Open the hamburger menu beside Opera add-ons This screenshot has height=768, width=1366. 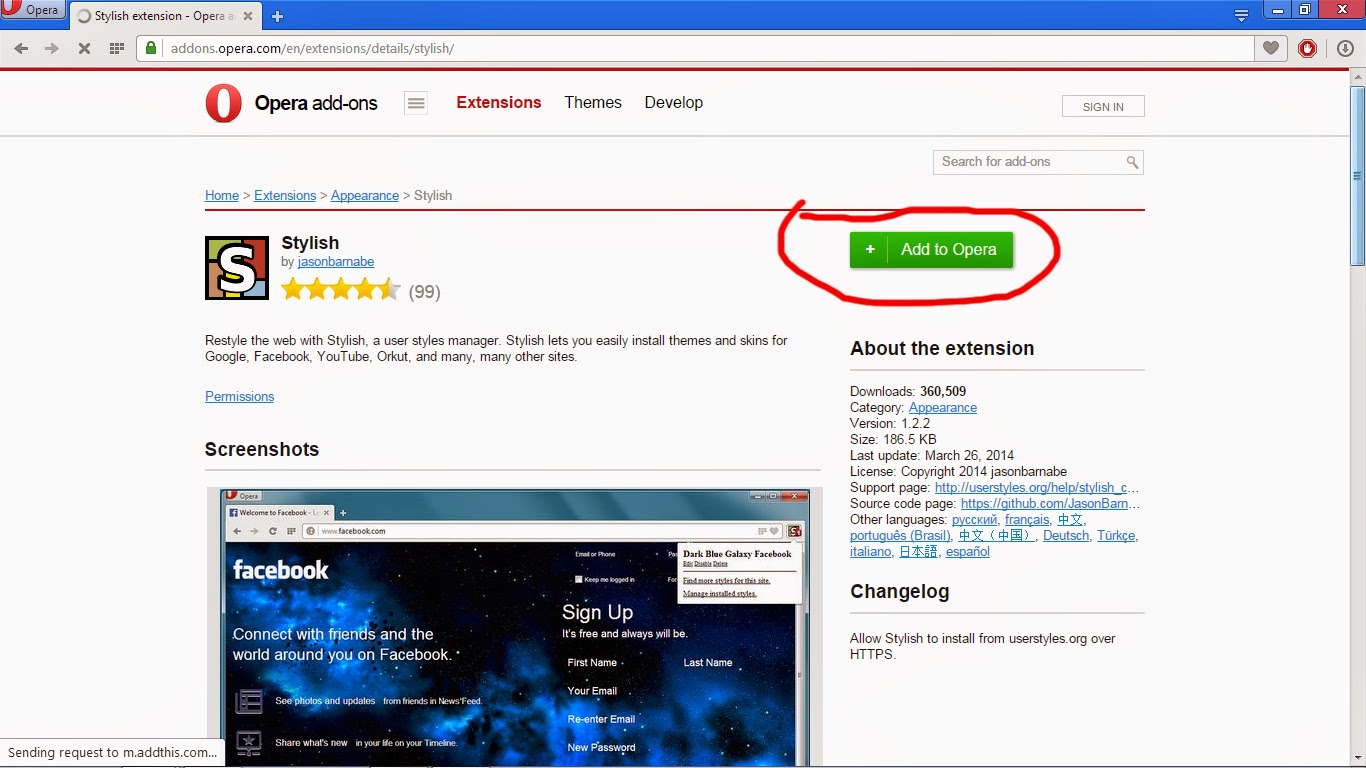(x=416, y=103)
